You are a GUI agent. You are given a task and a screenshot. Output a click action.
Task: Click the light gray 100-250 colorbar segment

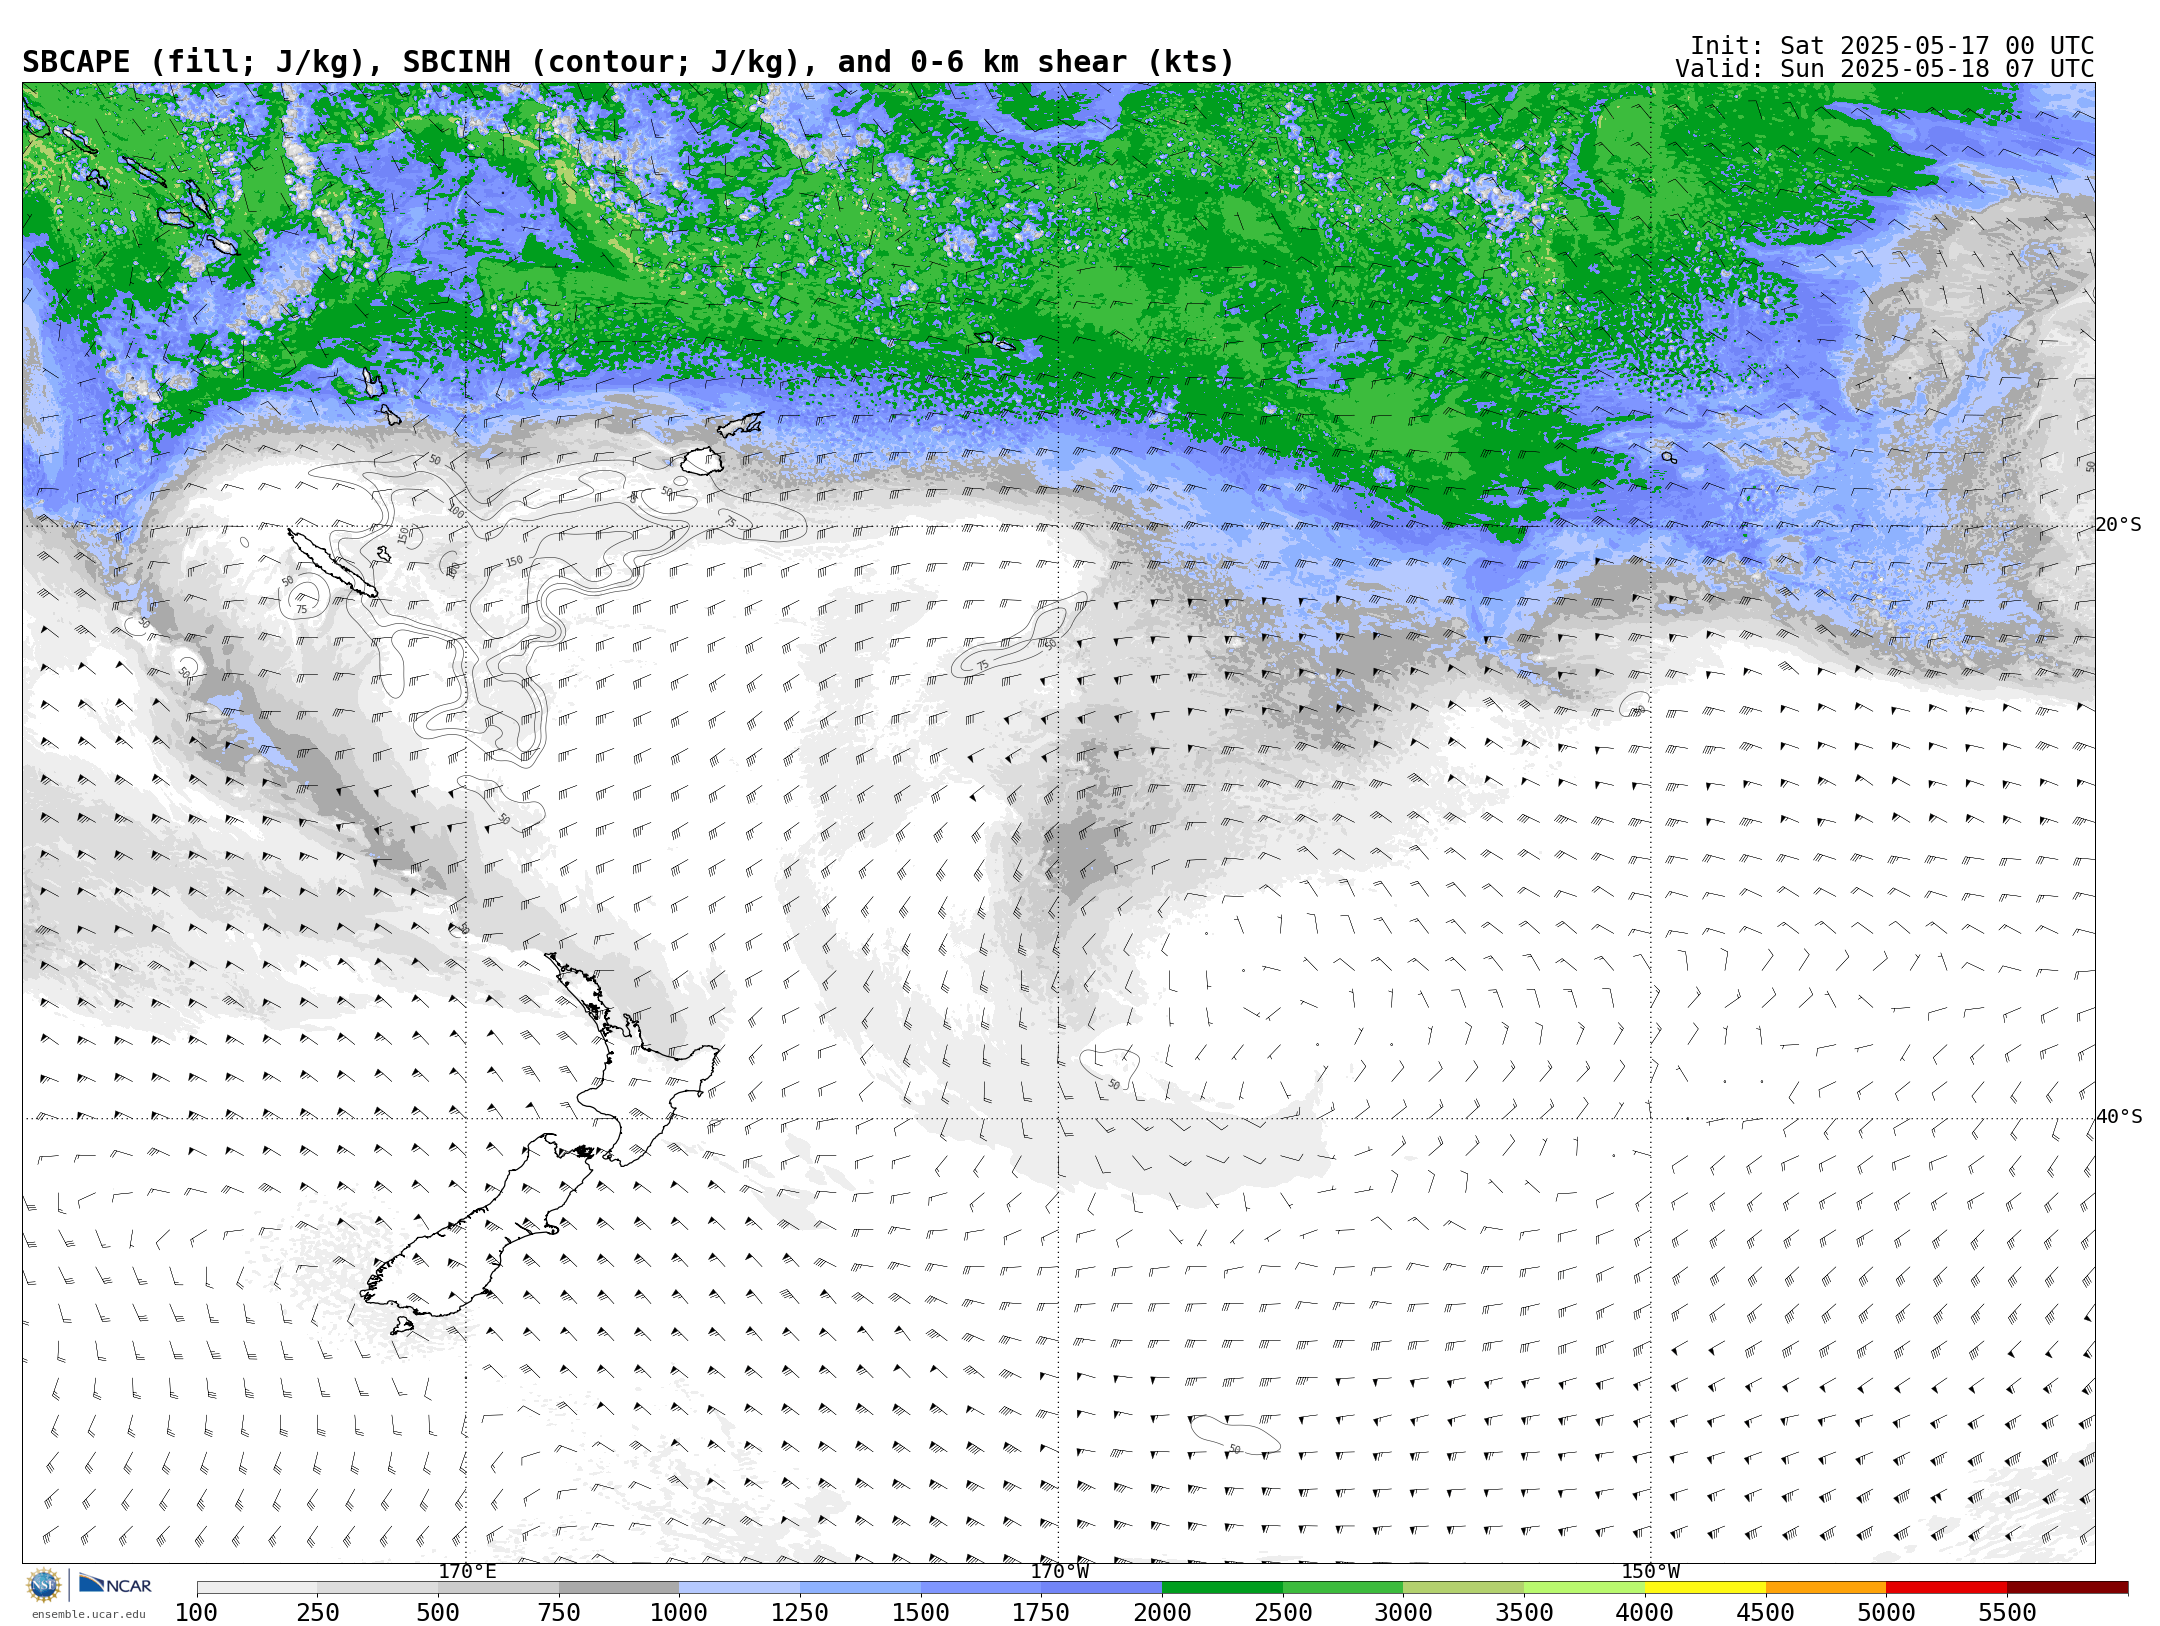click(x=257, y=1587)
